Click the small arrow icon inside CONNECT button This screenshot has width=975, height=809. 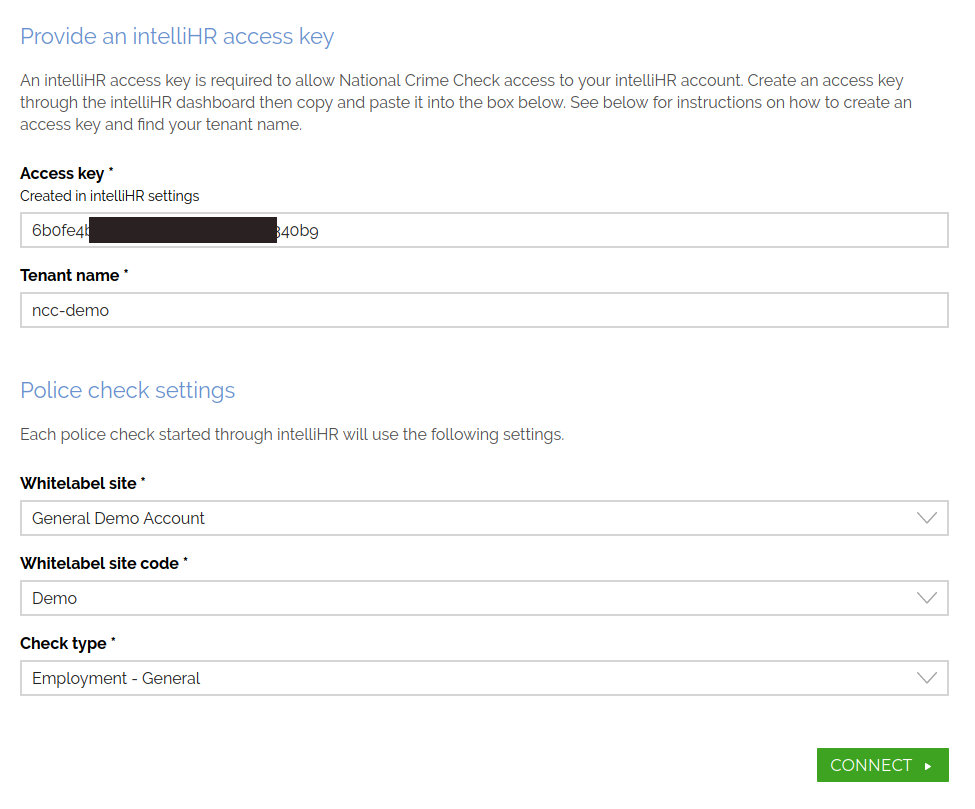pos(928,766)
